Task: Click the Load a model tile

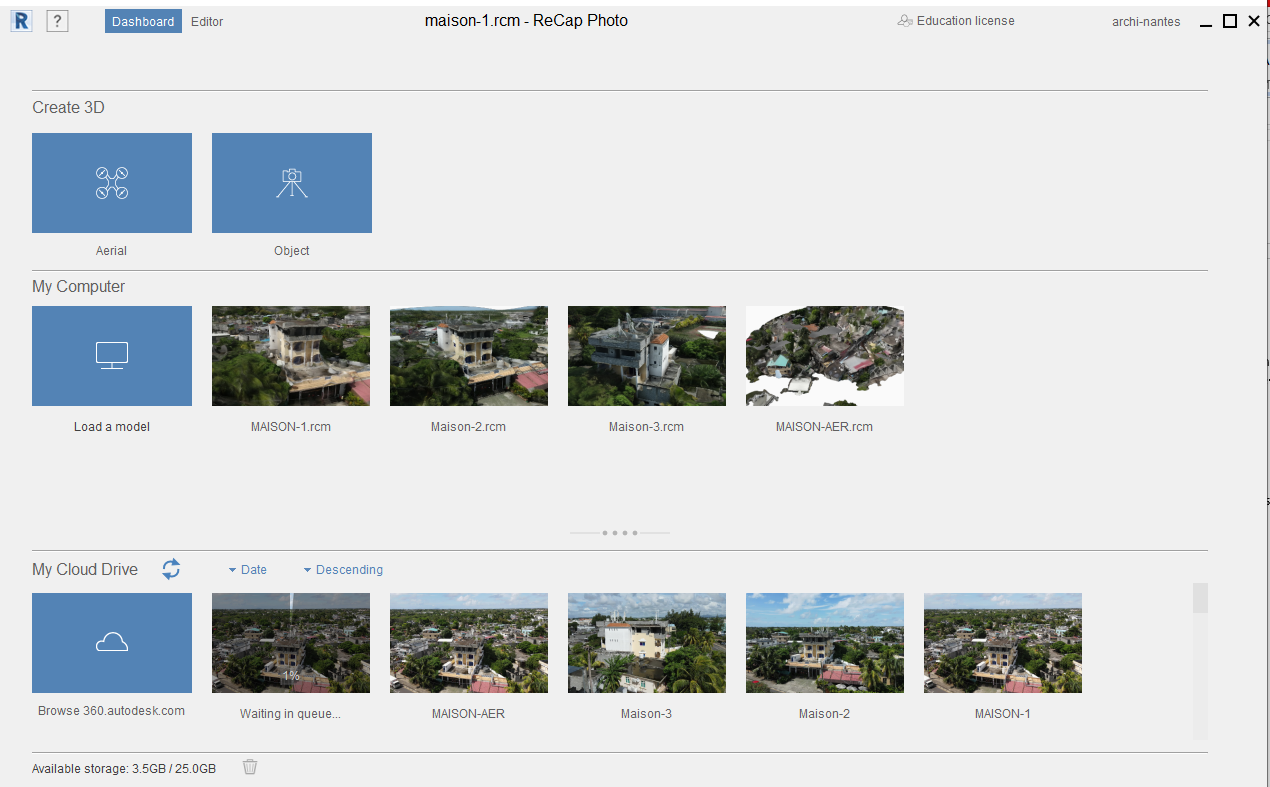Action: point(112,356)
